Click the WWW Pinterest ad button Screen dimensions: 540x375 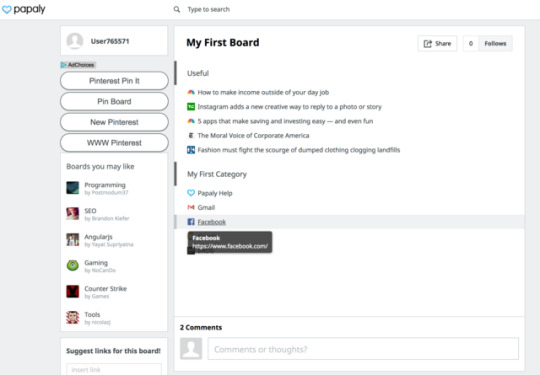(114, 143)
